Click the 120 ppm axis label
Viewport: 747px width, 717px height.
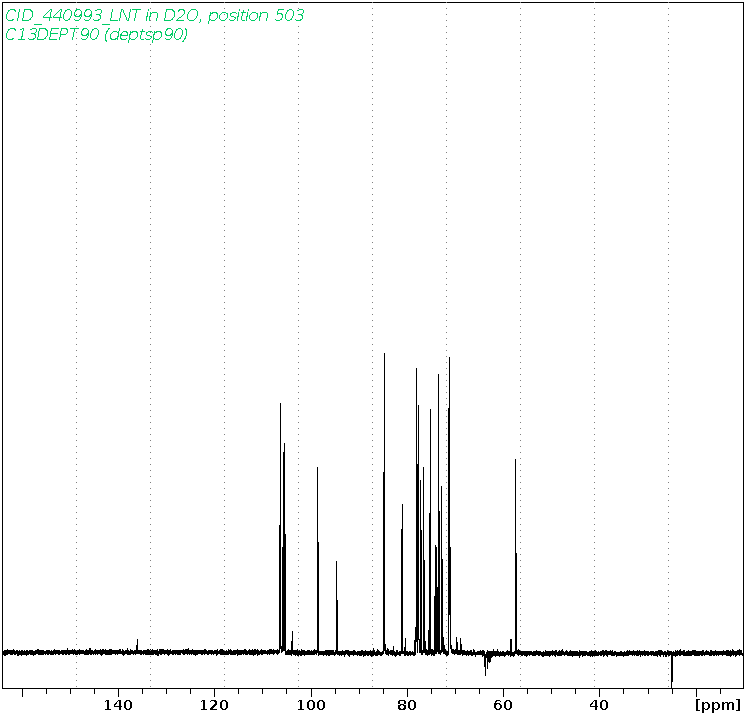point(214,705)
